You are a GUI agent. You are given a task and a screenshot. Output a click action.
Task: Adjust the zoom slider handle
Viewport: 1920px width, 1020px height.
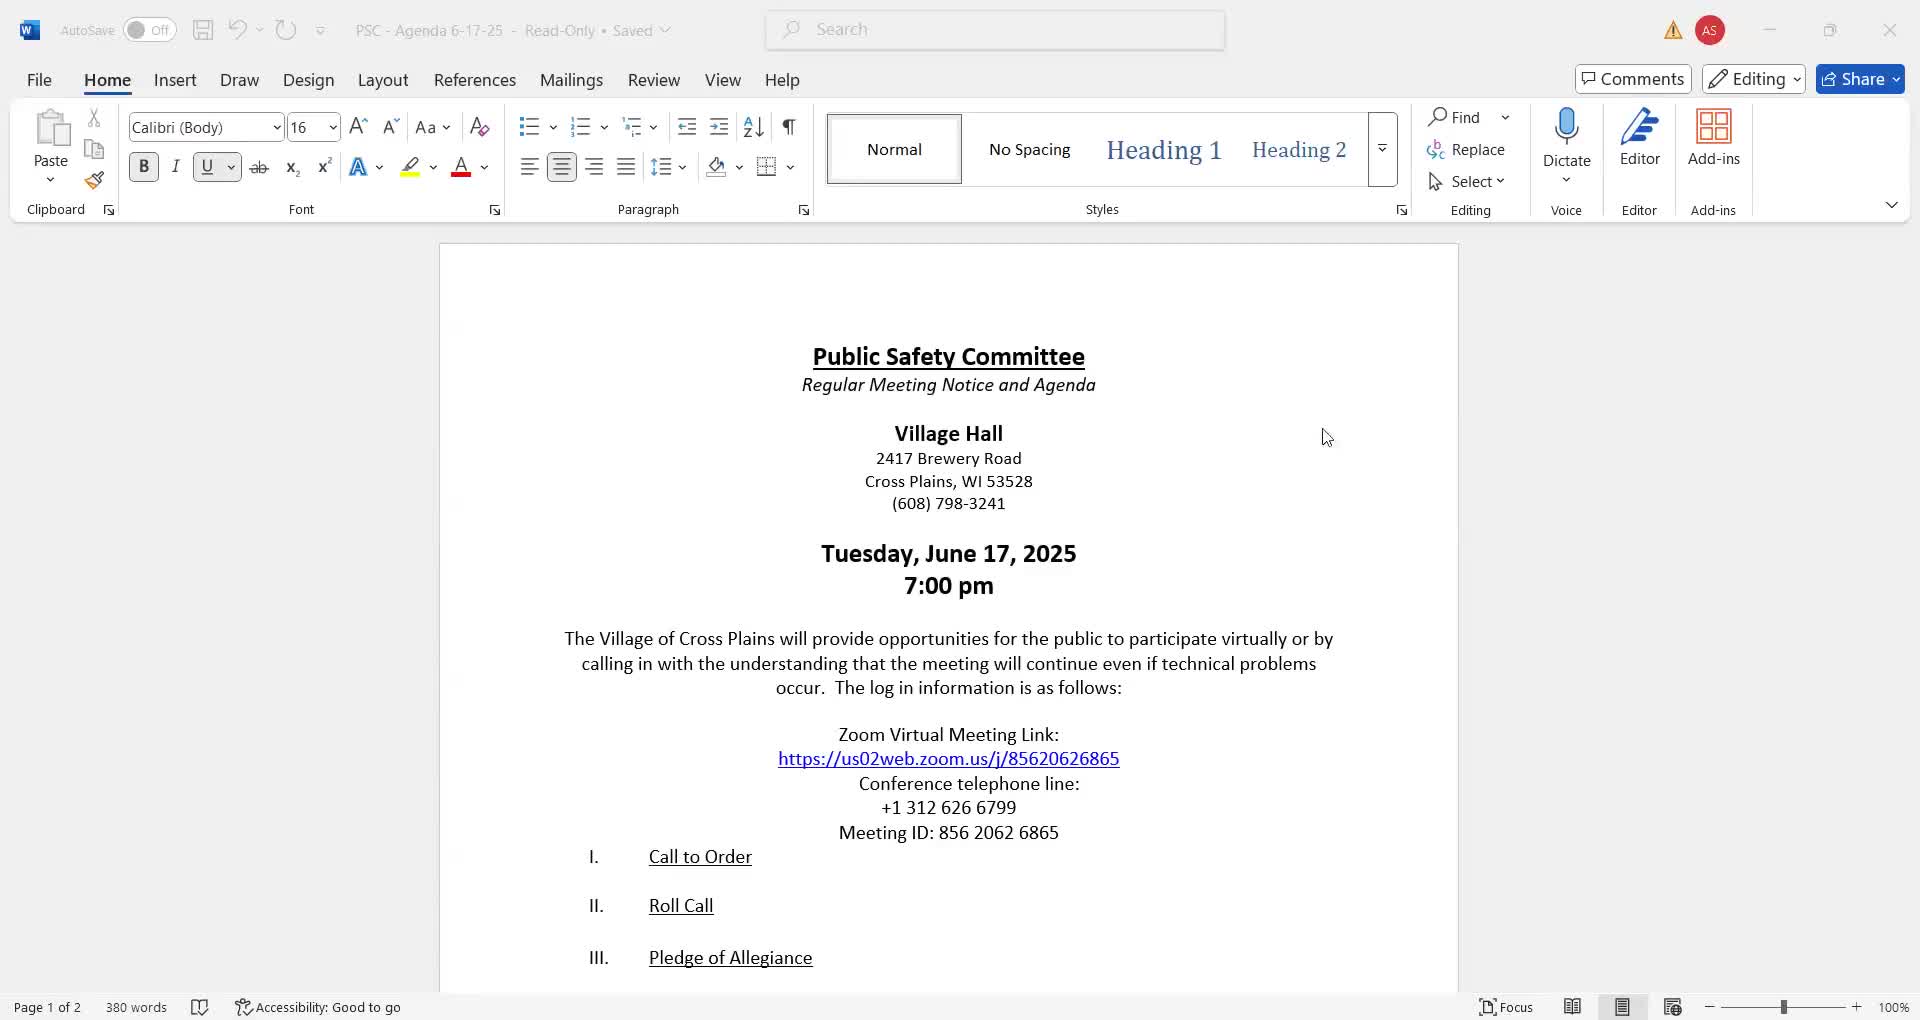1783,1007
